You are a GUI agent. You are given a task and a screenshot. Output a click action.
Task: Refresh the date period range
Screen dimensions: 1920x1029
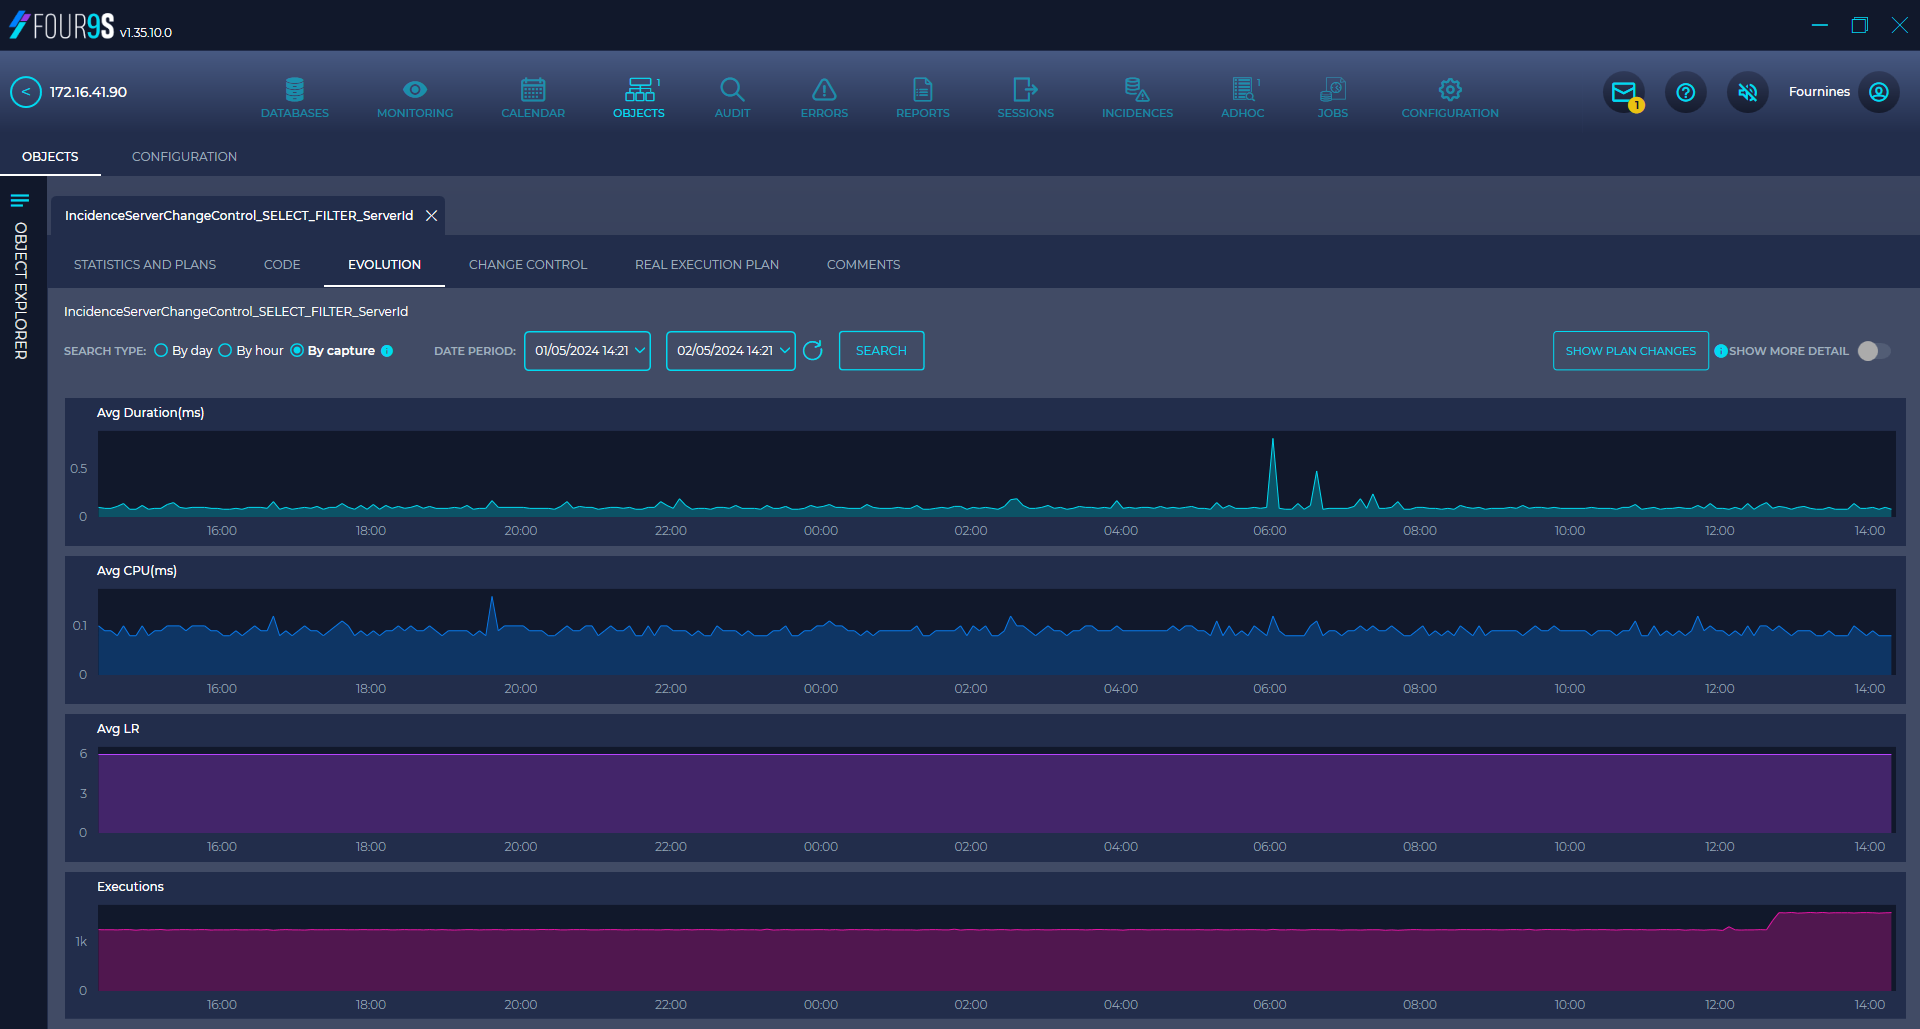pyautogui.click(x=813, y=351)
